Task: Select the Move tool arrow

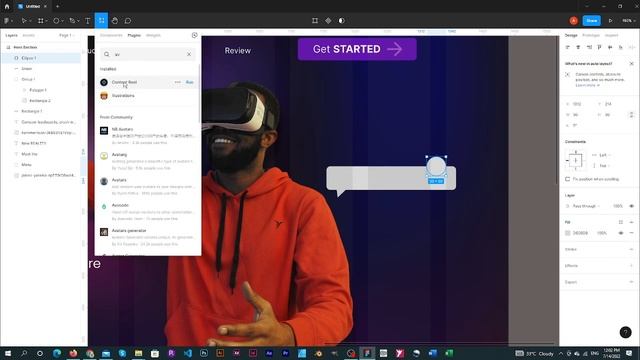Action: pyautogui.click(x=24, y=20)
